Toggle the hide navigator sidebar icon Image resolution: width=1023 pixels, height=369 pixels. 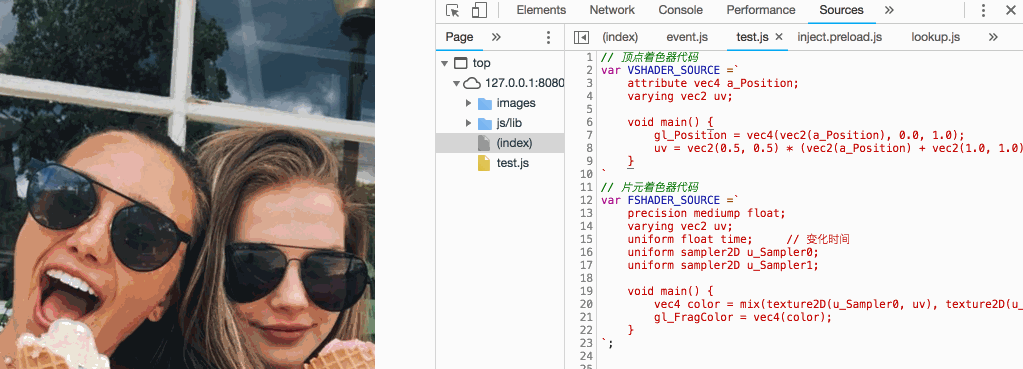(x=581, y=38)
